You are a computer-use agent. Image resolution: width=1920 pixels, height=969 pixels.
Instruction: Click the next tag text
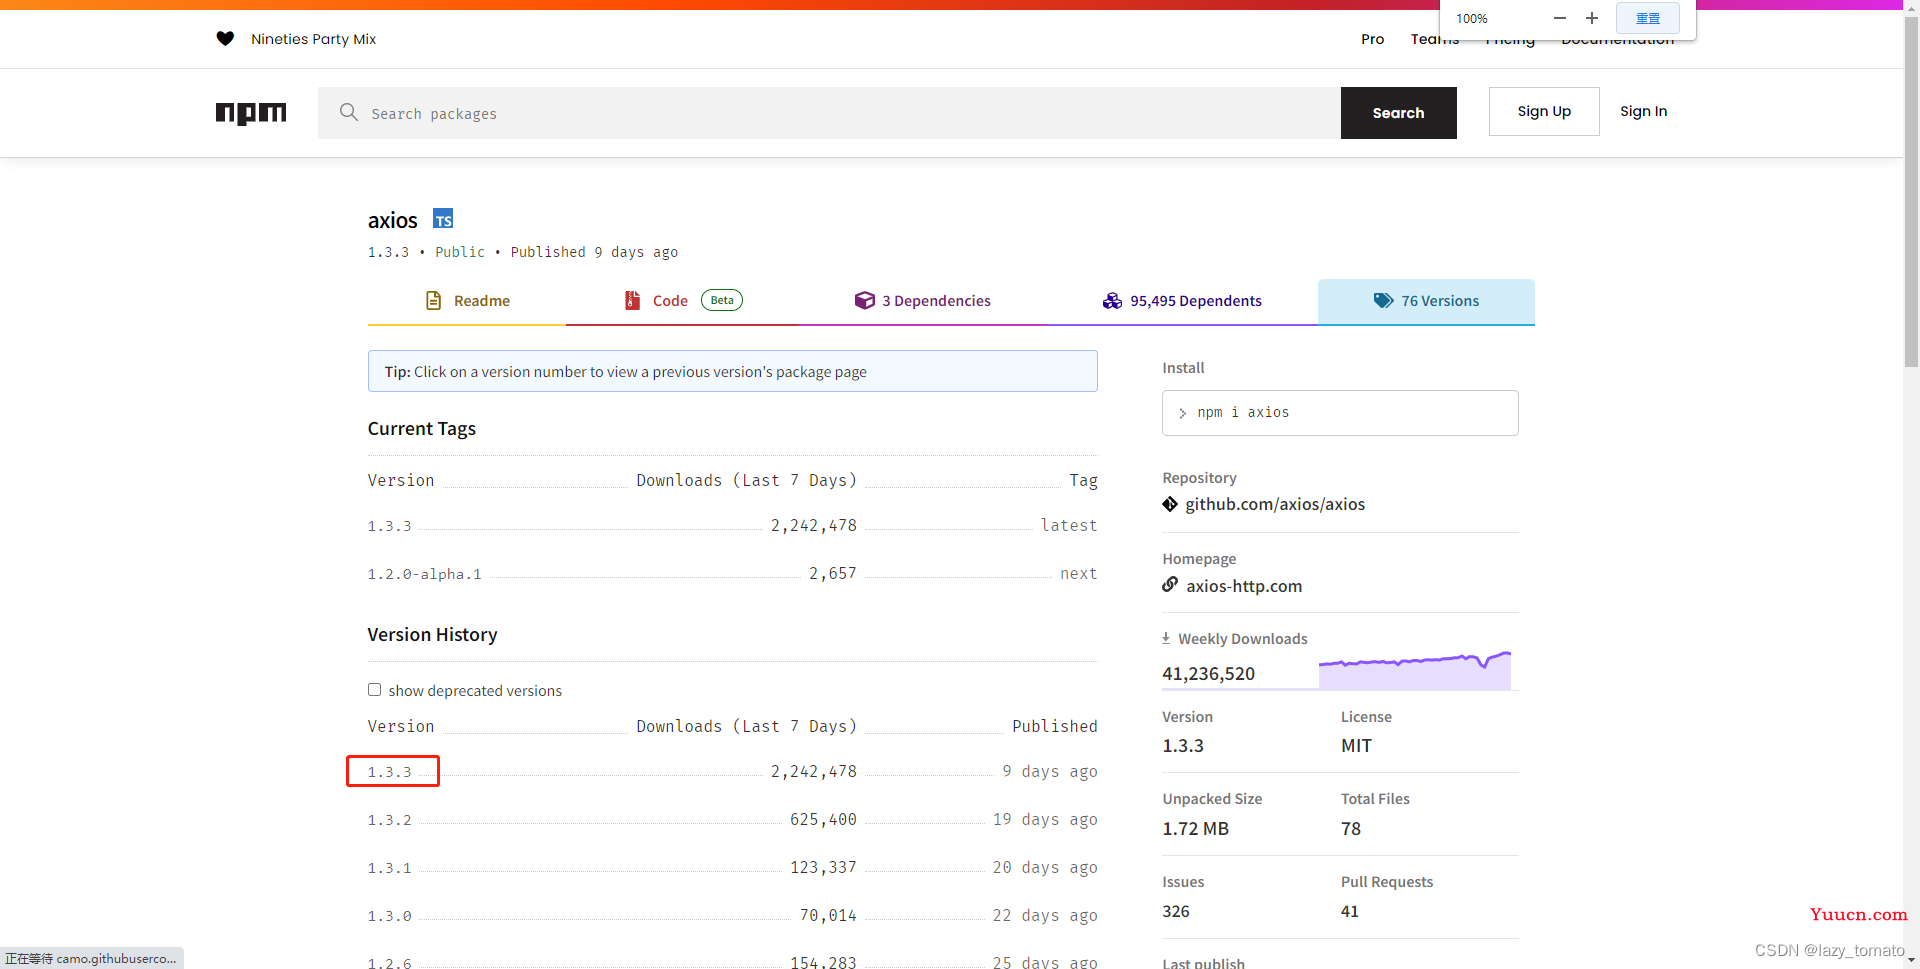coord(1079,573)
